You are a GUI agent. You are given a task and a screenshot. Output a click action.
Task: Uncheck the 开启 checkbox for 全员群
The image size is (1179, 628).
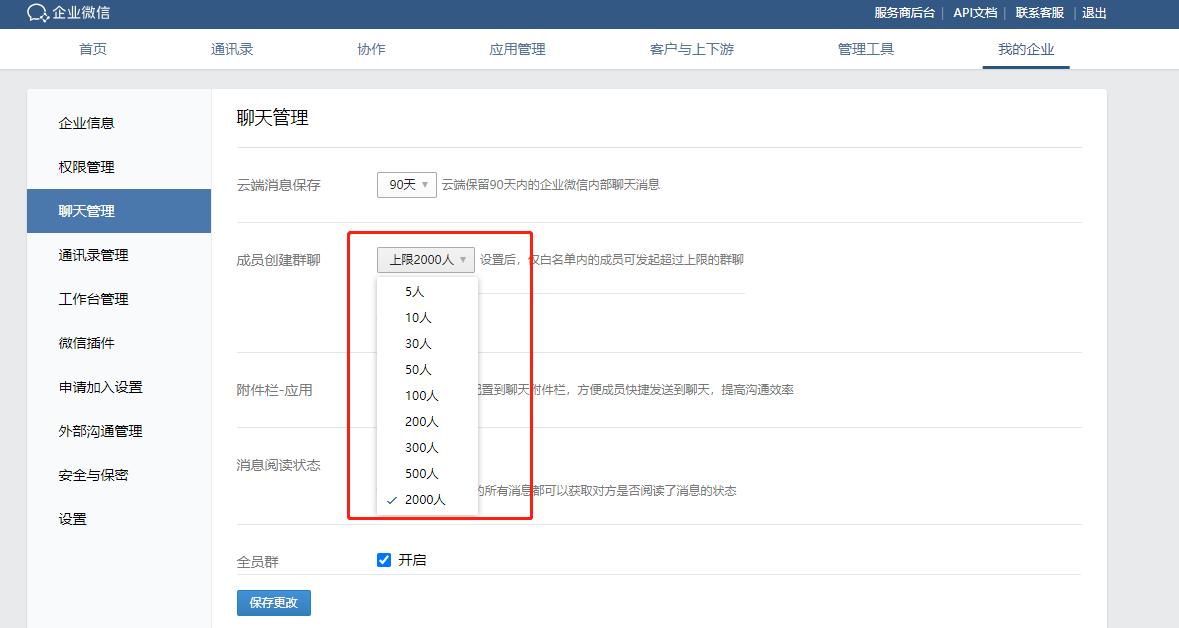point(384,559)
